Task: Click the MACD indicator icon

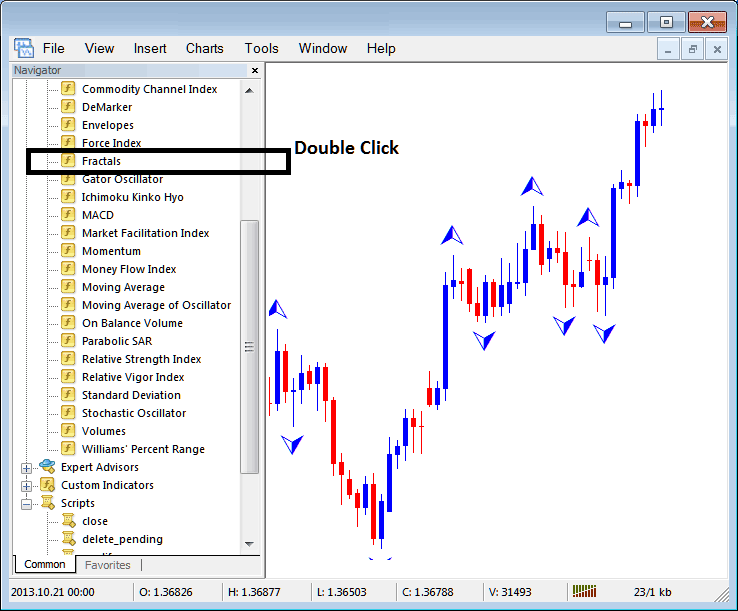Action: (x=68, y=214)
